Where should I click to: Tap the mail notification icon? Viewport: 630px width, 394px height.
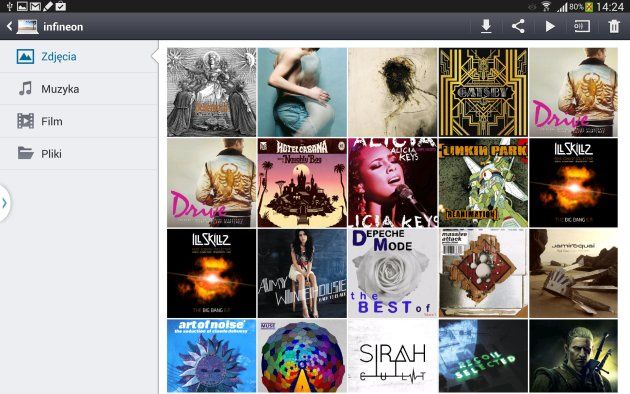click(x=35, y=6)
